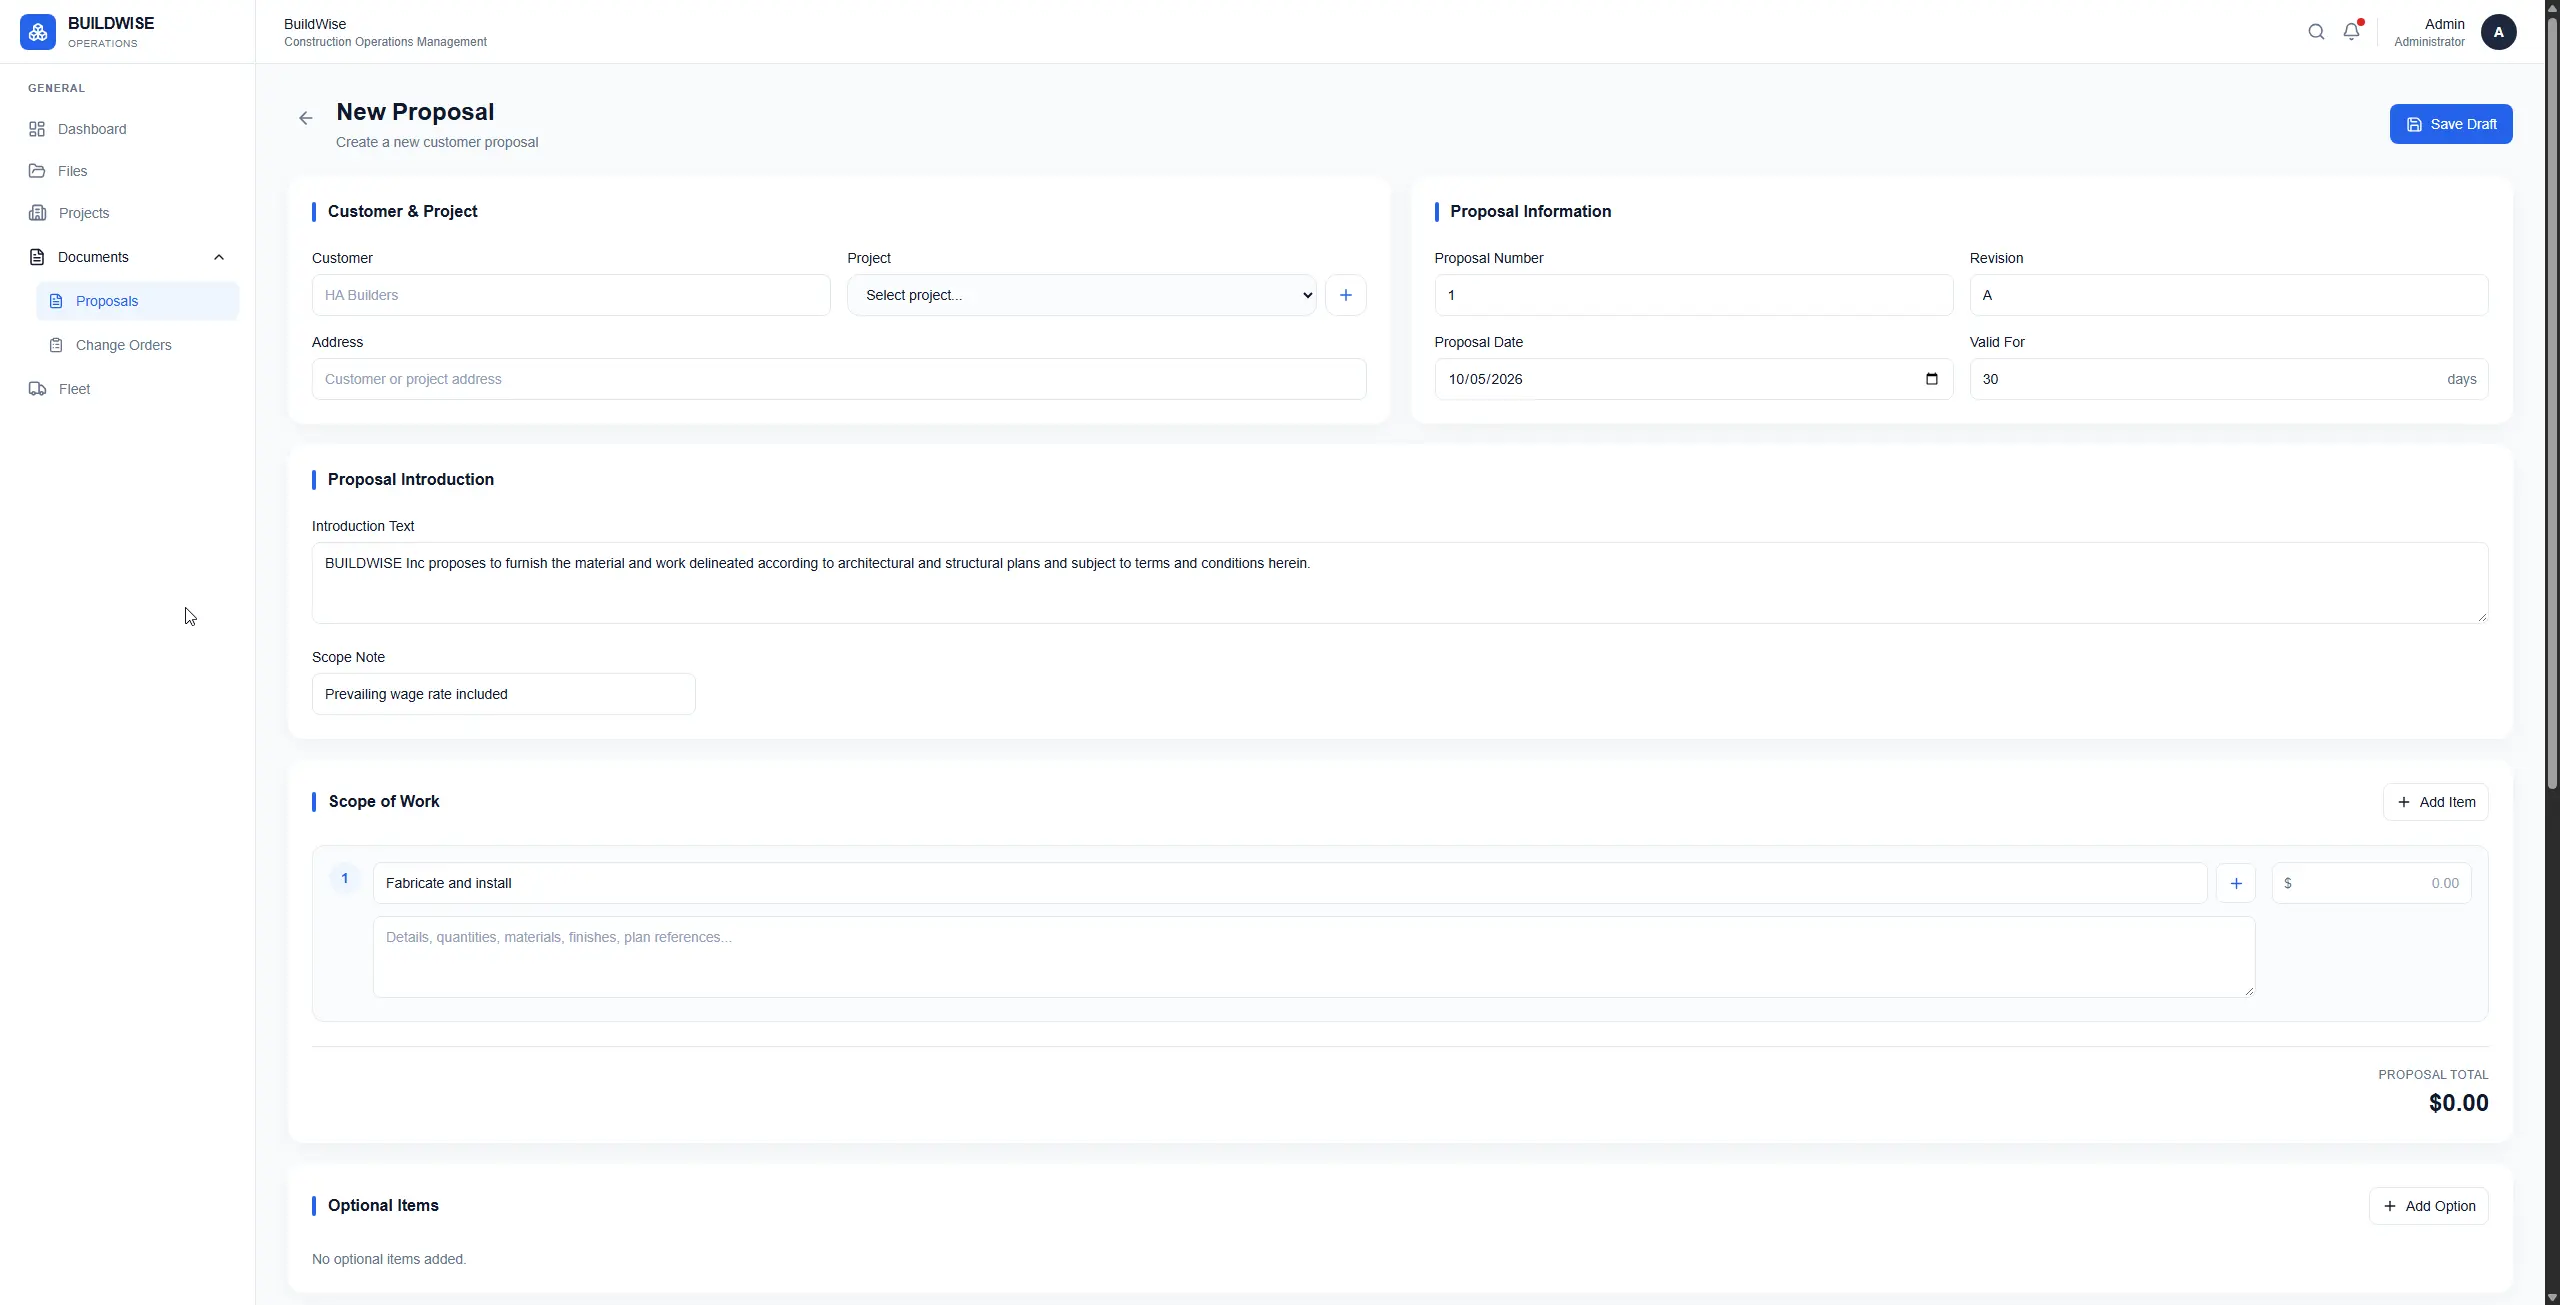Open the Dashboard page
Image resolution: width=2560 pixels, height=1305 pixels.
[x=128, y=129]
